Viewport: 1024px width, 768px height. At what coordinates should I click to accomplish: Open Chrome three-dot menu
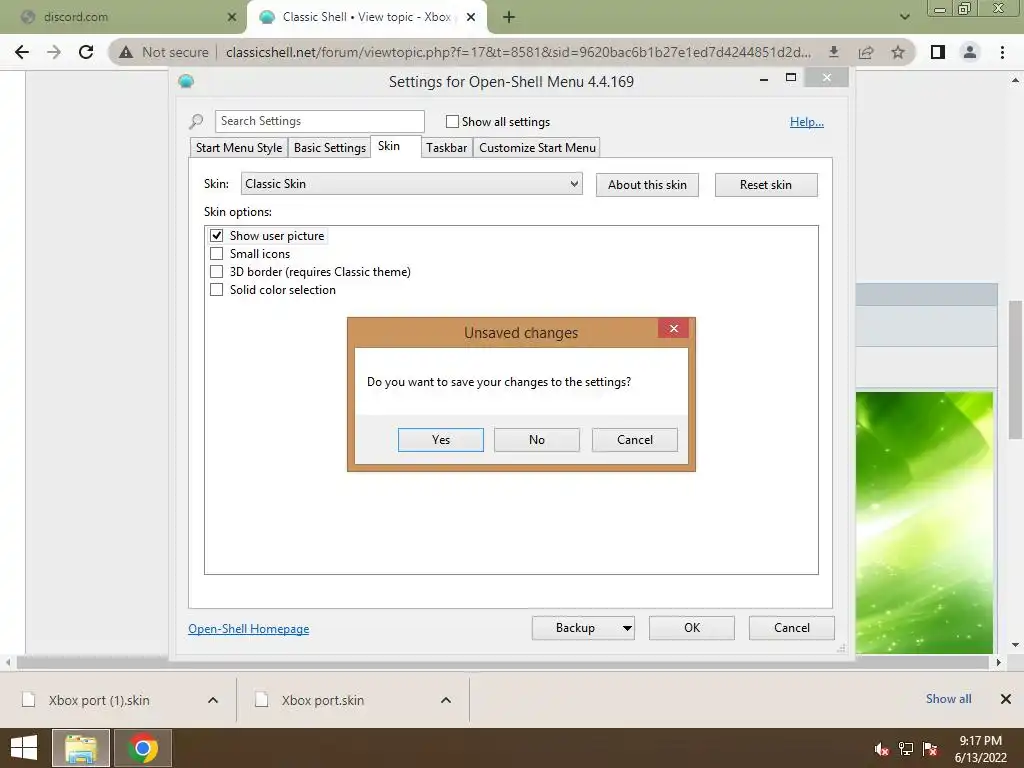pos(1002,52)
